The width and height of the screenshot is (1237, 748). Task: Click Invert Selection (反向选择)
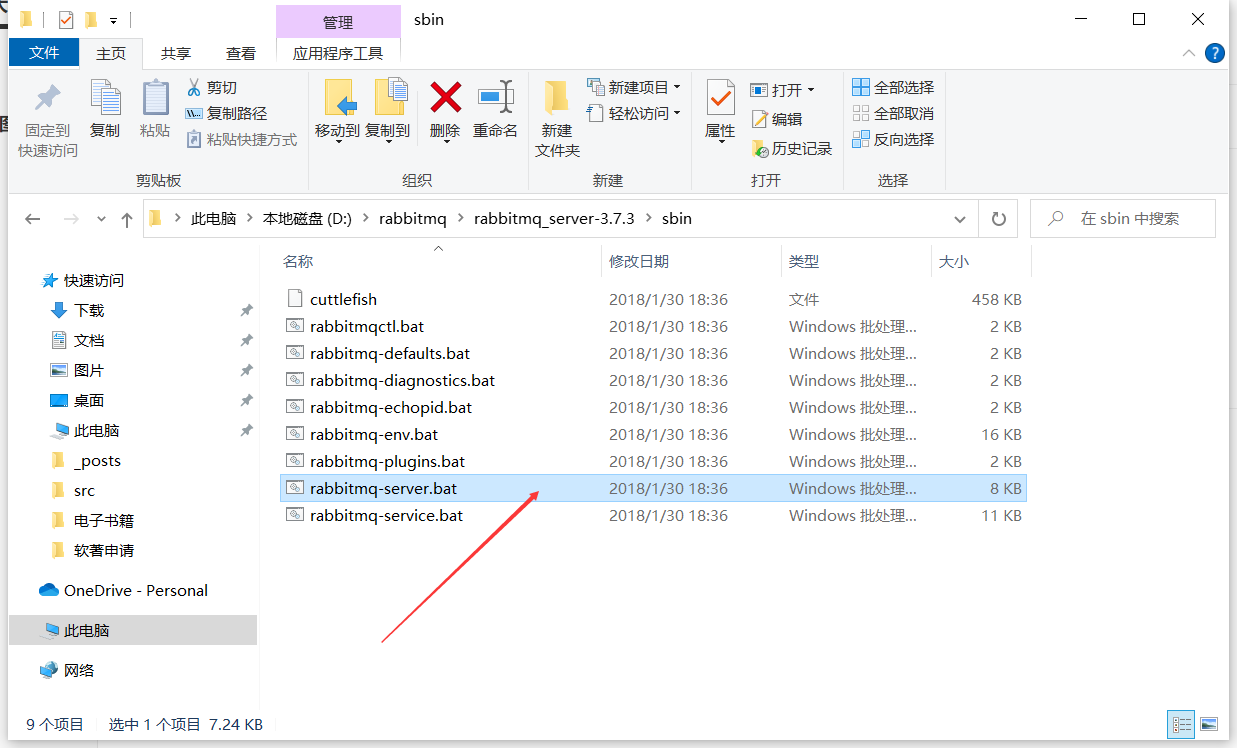893,139
